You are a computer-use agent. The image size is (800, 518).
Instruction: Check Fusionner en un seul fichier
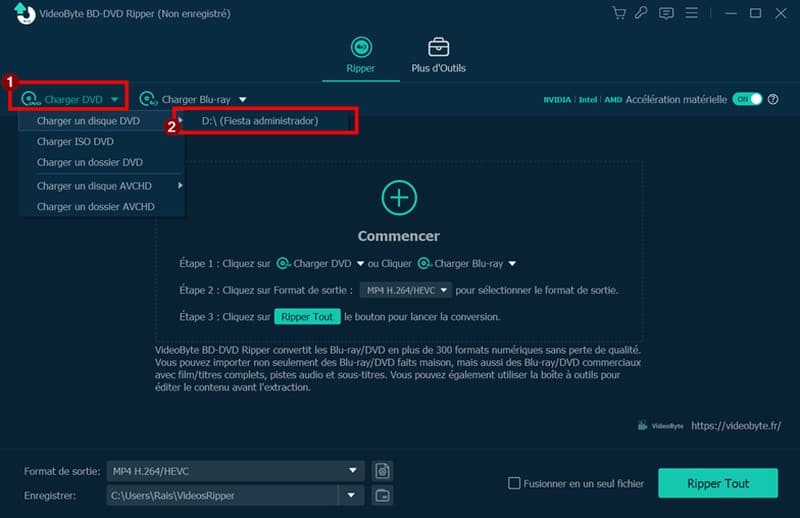point(514,484)
